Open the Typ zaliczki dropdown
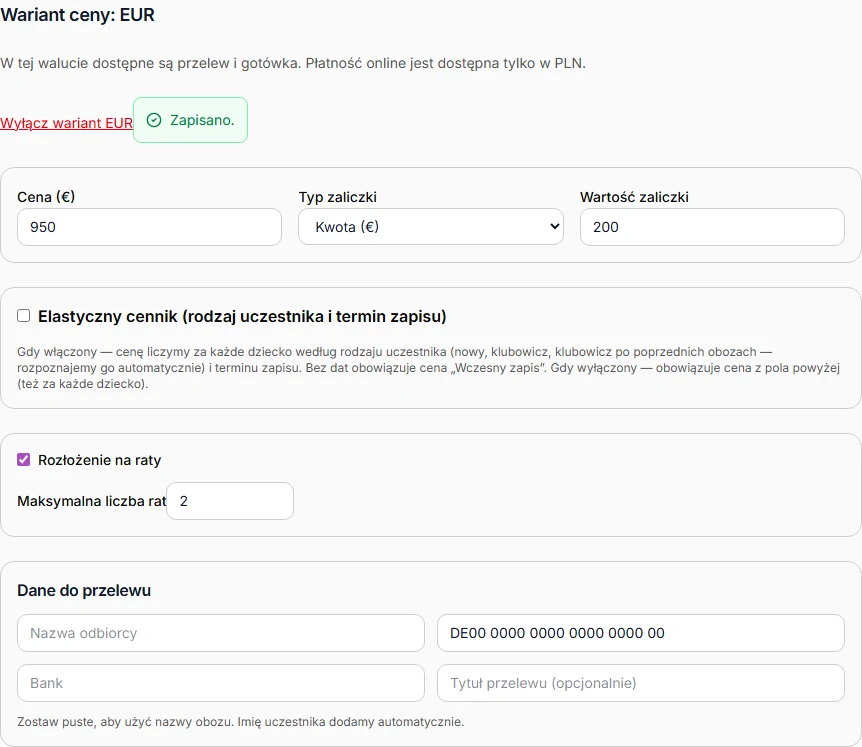The height and width of the screenshot is (747, 862). pos(431,226)
